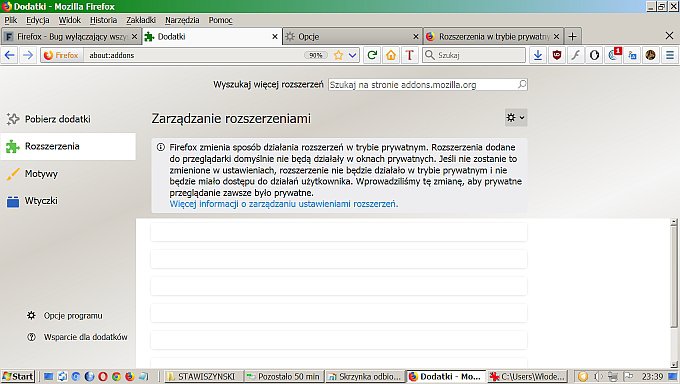
Task: Open the Downloads arrow icon
Action: (538, 55)
